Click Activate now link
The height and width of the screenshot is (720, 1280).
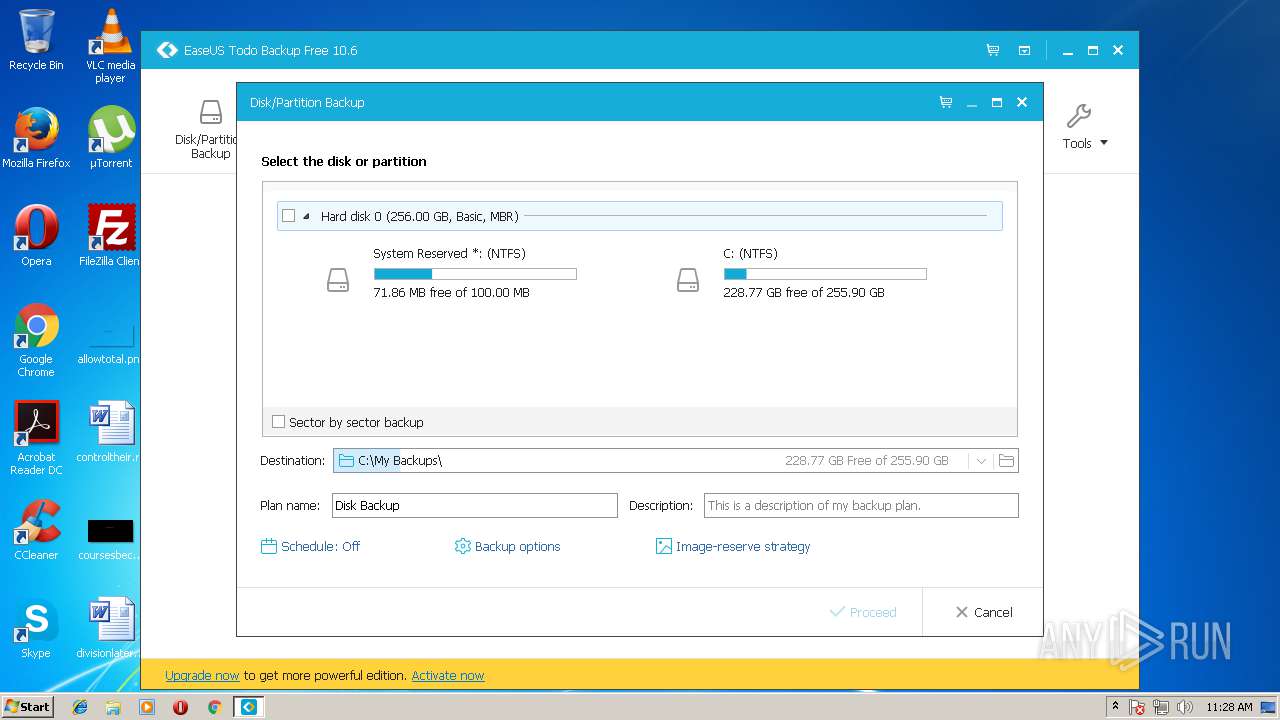448,676
